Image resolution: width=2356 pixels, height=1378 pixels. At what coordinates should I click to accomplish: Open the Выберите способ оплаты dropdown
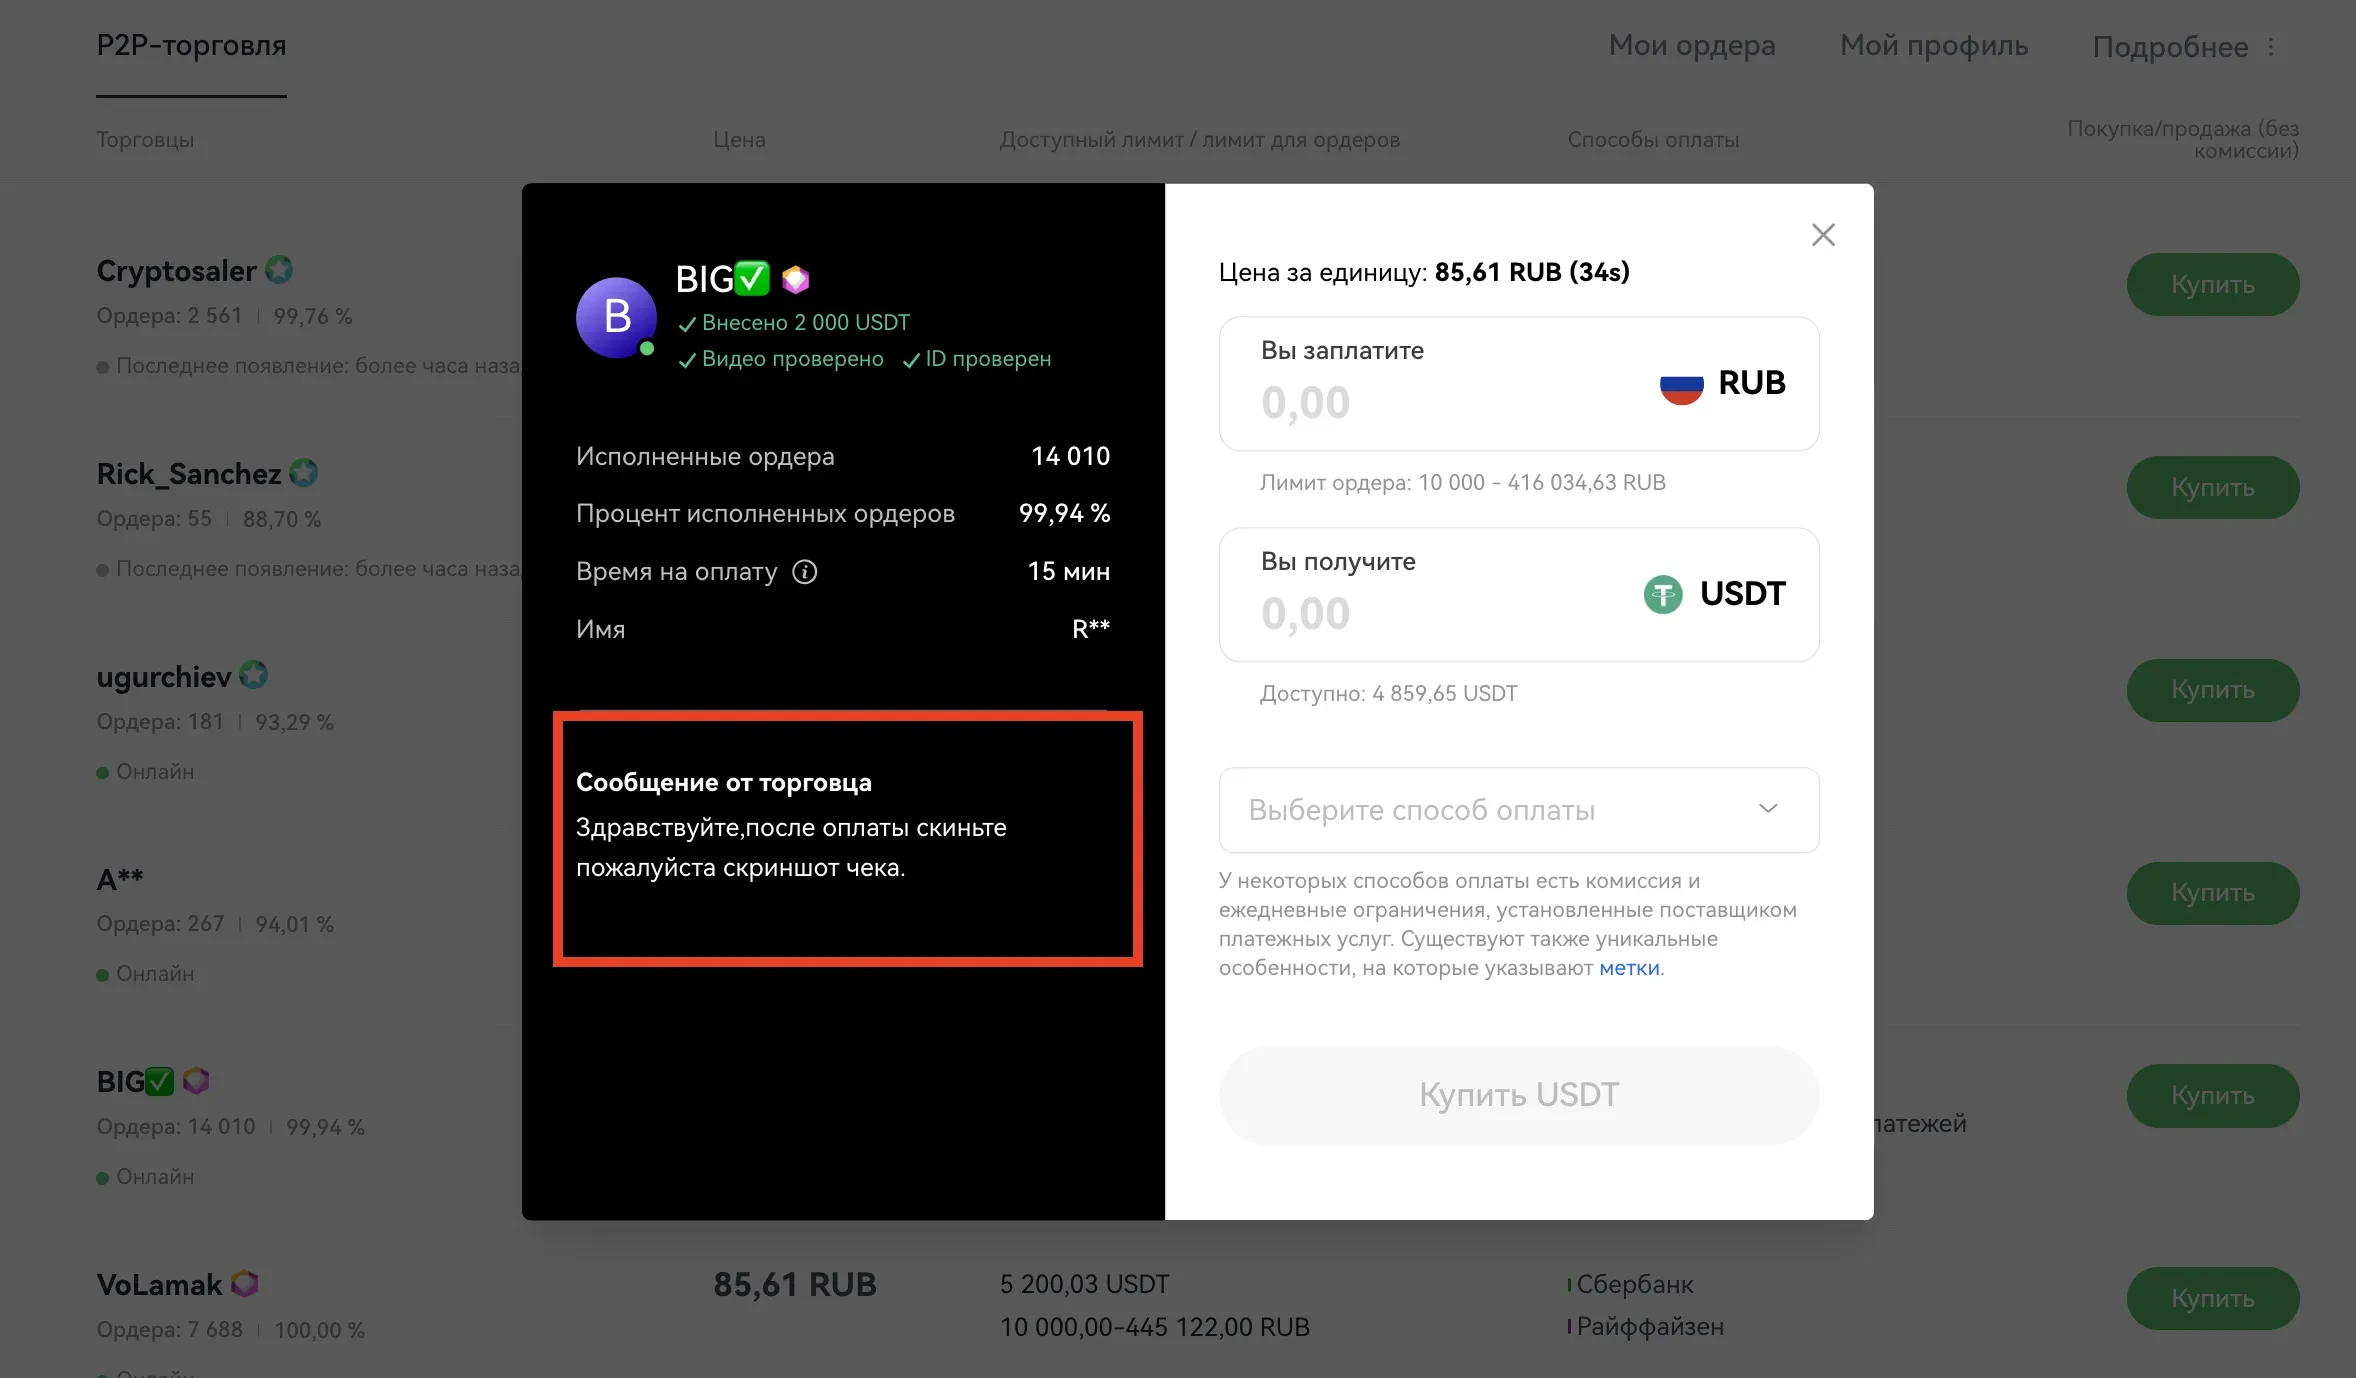pyautogui.click(x=1518, y=810)
